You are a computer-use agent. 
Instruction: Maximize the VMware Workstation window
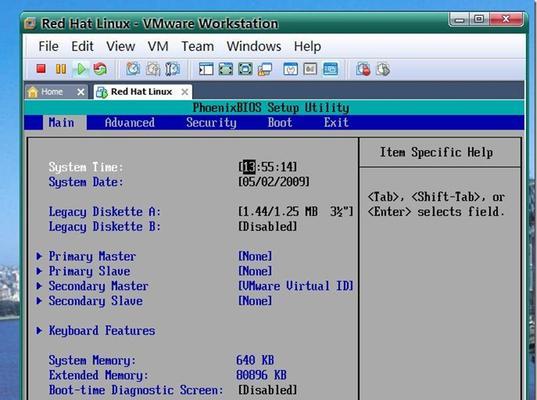click(x=479, y=19)
